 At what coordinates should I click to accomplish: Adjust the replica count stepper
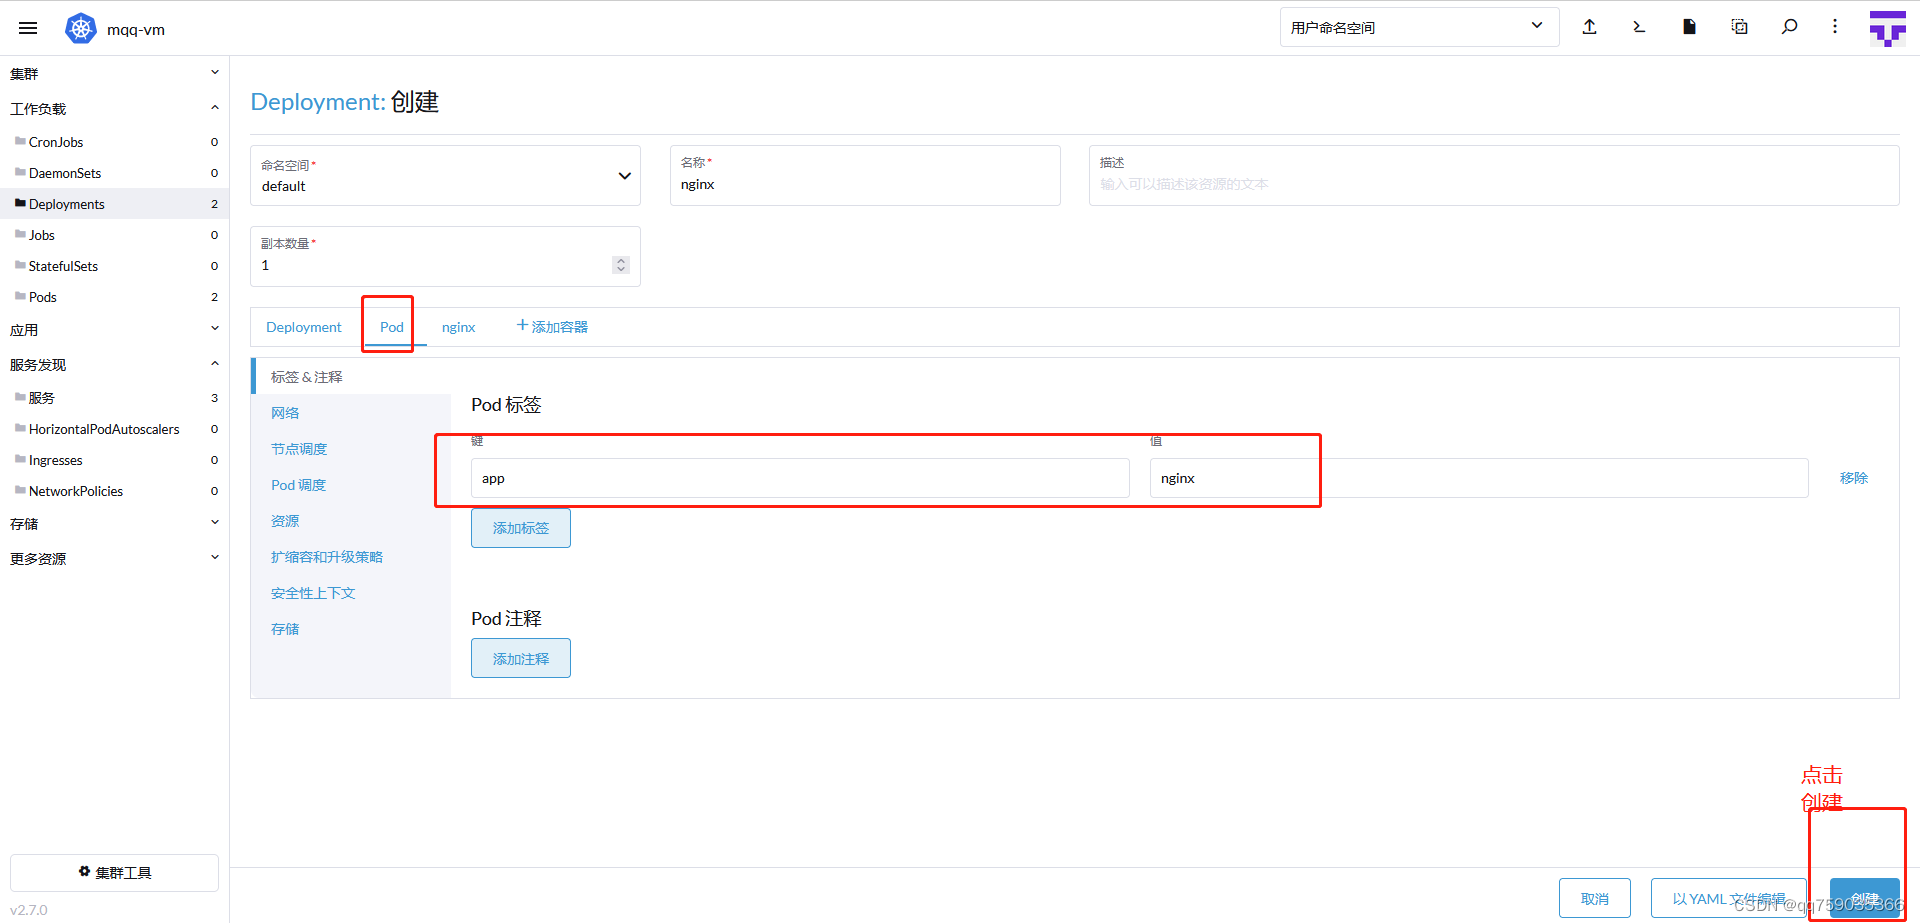pos(621,265)
